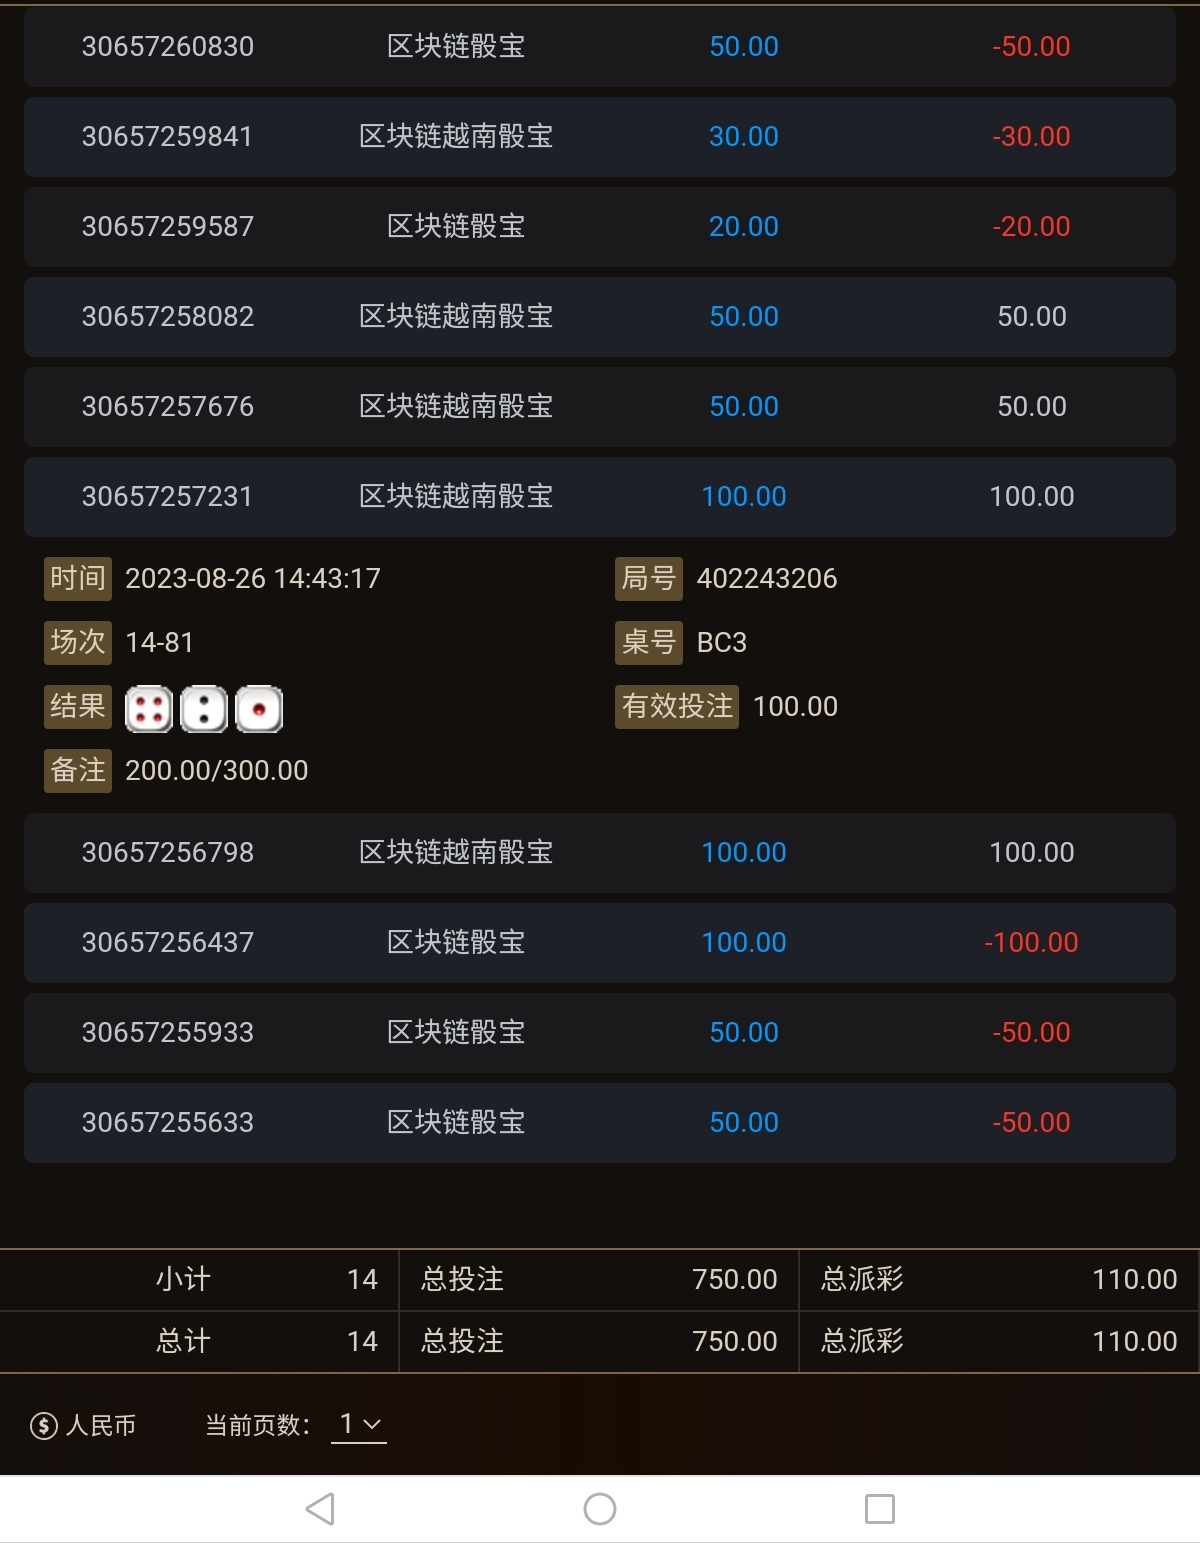1200x1543 pixels.
Task: Expand bet record 30657255933
Action: [x=600, y=1033]
